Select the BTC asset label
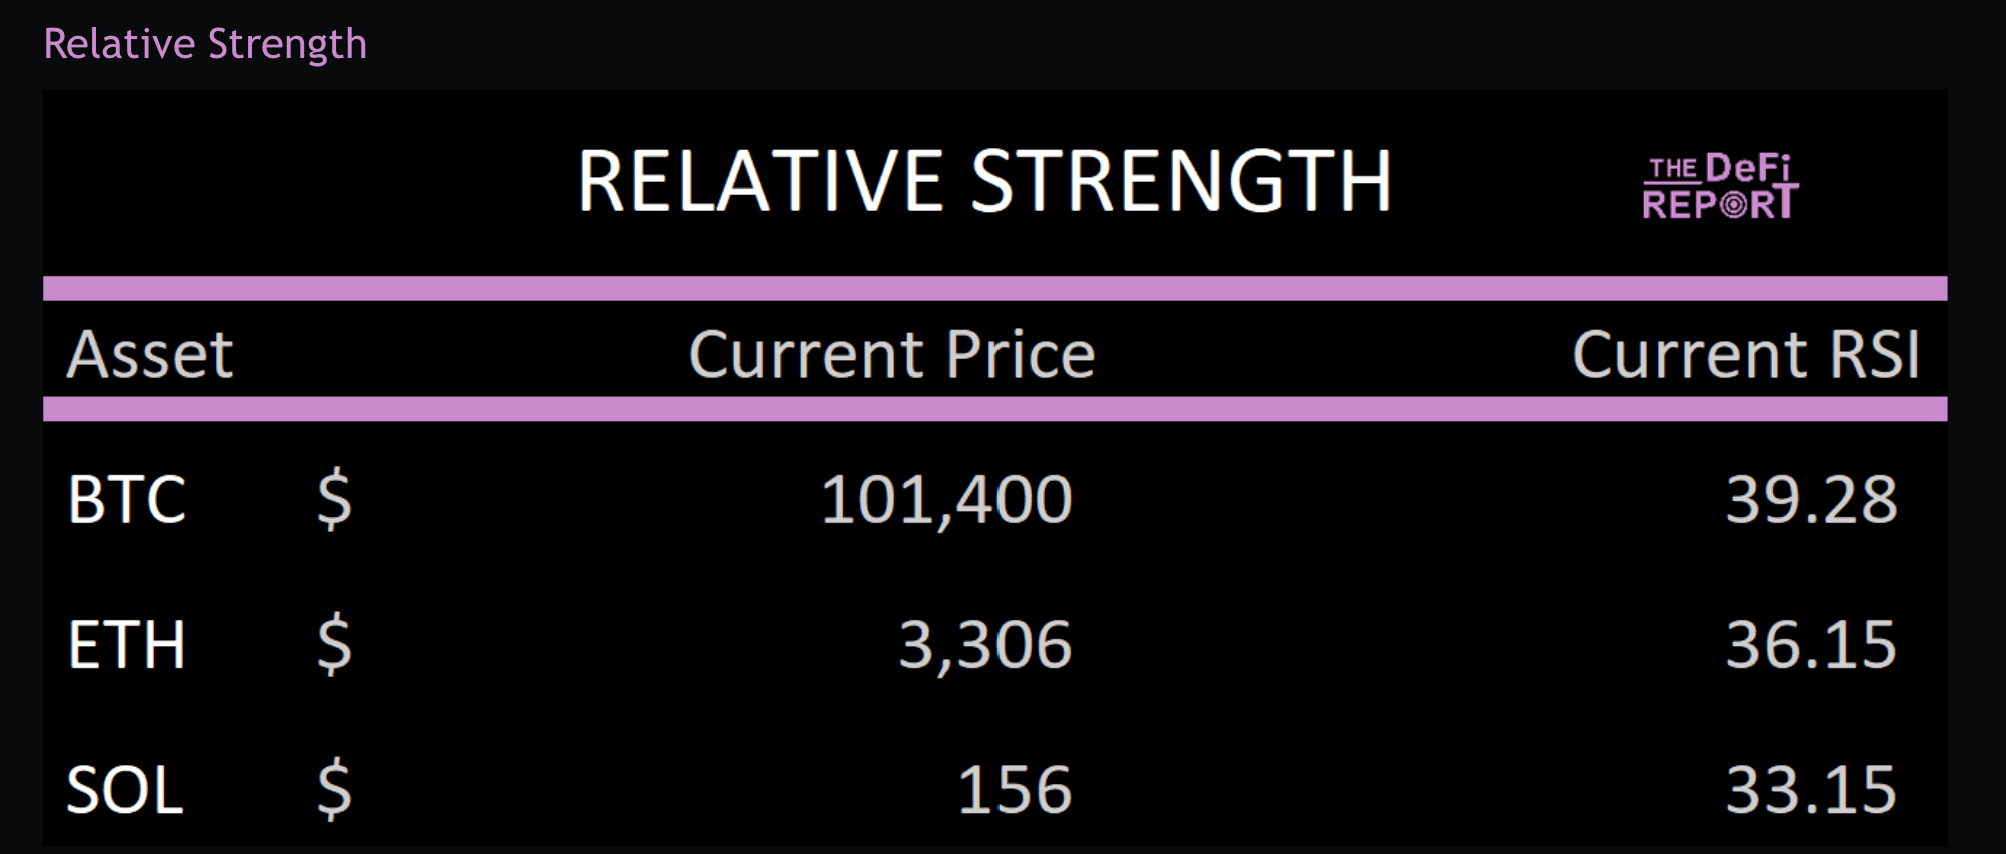The image size is (2006, 854). 127,499
